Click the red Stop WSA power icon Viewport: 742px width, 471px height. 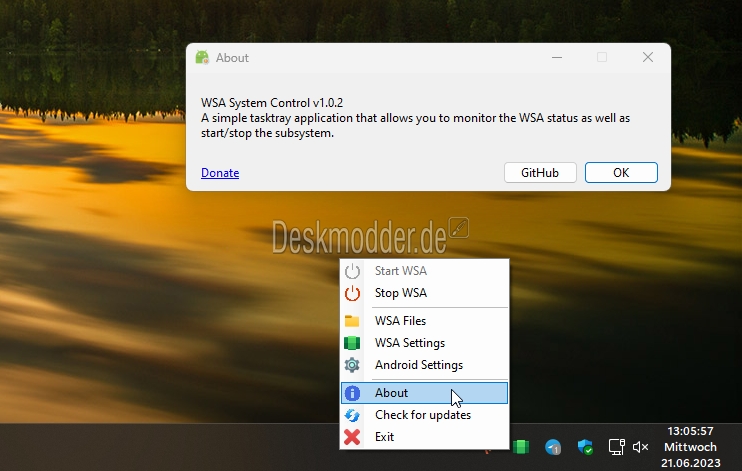tap(352, 293)
